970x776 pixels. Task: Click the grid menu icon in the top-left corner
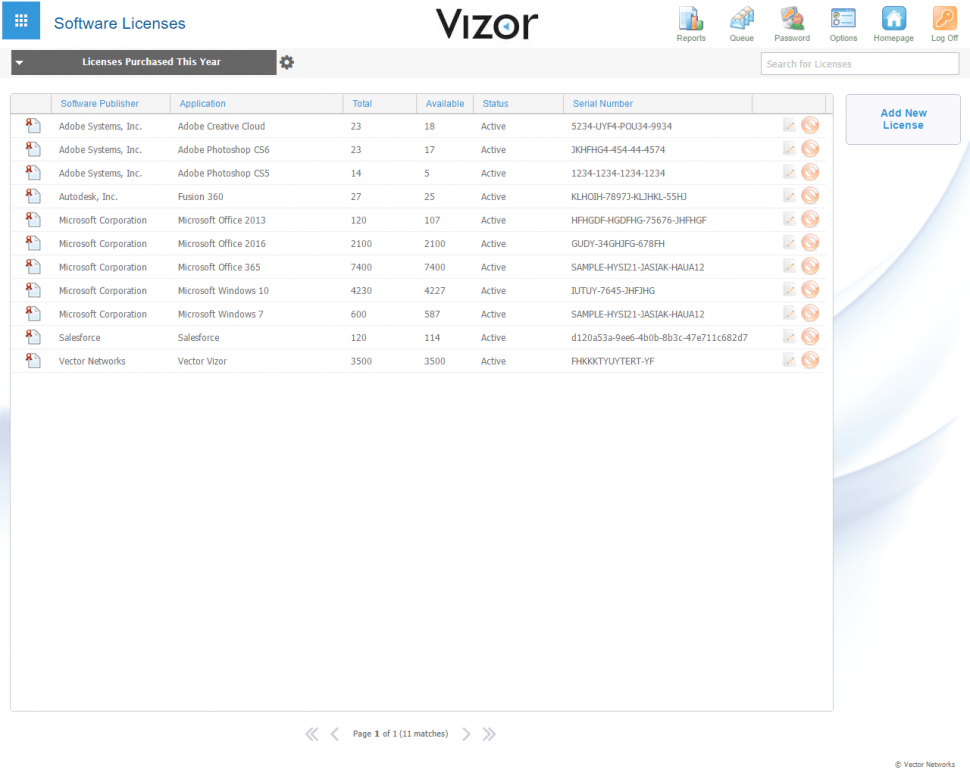pyautogui.click(x=20, y=20)
